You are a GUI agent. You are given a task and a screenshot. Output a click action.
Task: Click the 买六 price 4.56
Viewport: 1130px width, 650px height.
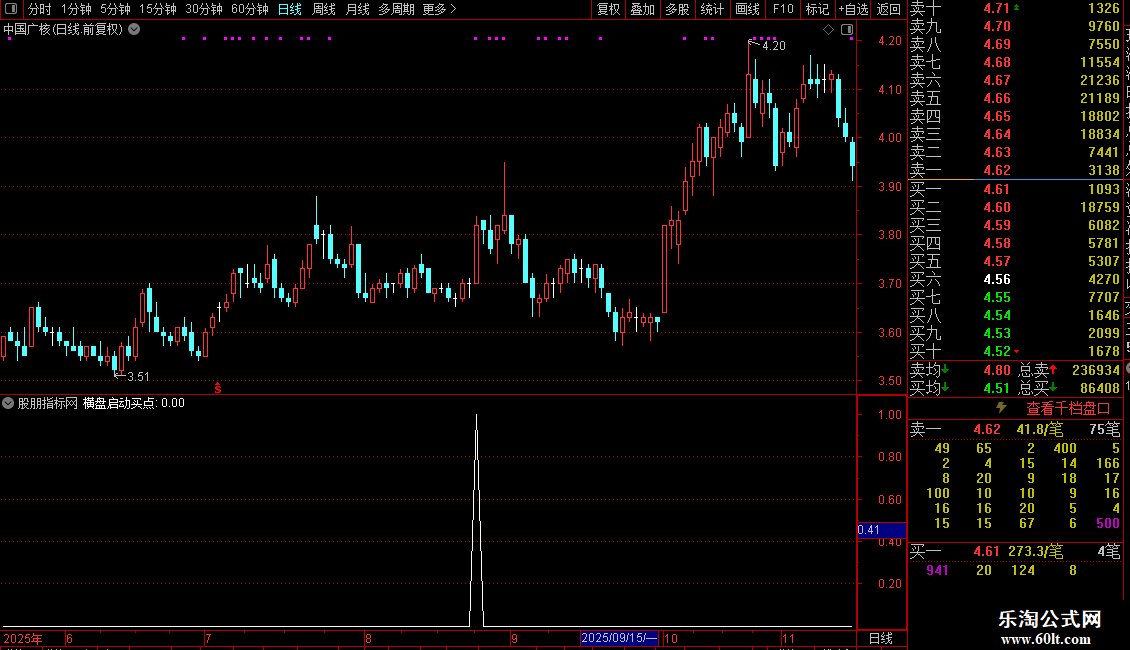tap(997, 279)
